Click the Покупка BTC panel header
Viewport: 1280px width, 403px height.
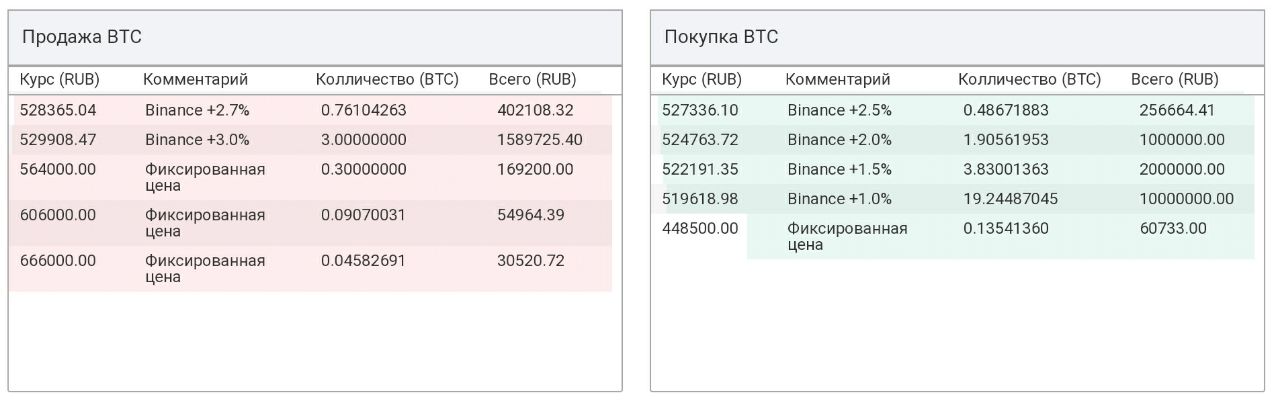(x=957, y=38)
